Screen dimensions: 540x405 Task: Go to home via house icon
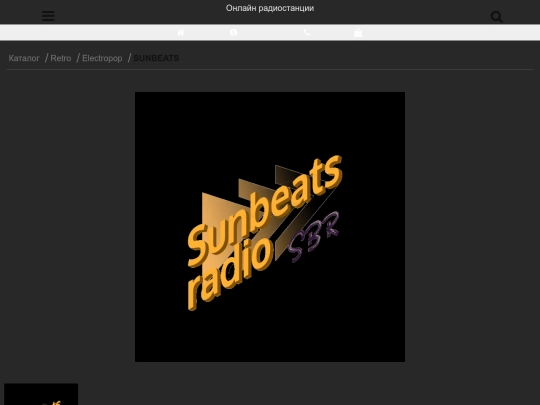coord(181,32)
